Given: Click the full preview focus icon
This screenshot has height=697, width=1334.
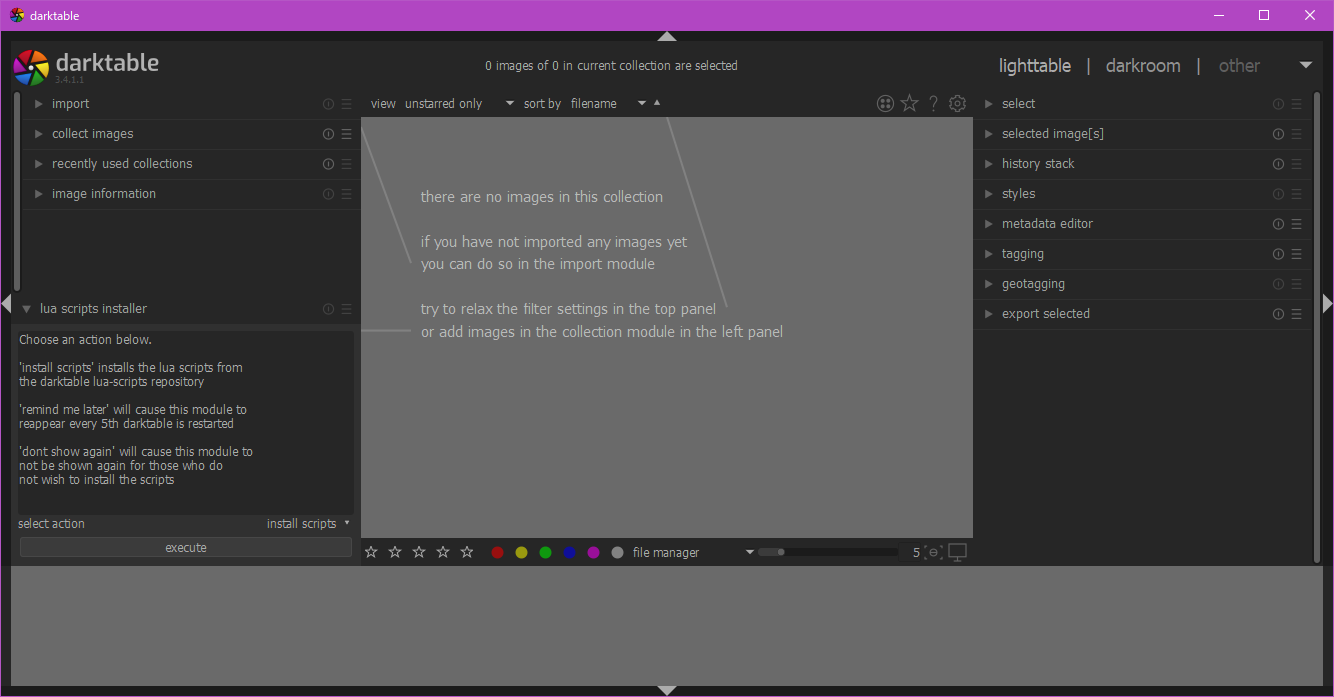Looking at the screenshot, I should click(x=933, y=552).
